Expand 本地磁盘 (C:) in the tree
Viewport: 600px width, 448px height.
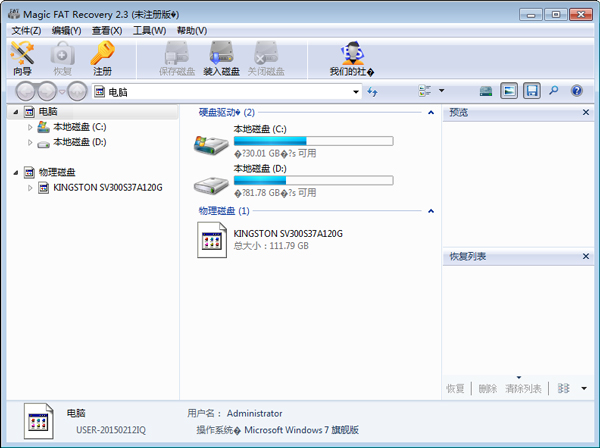click(30, 127)
